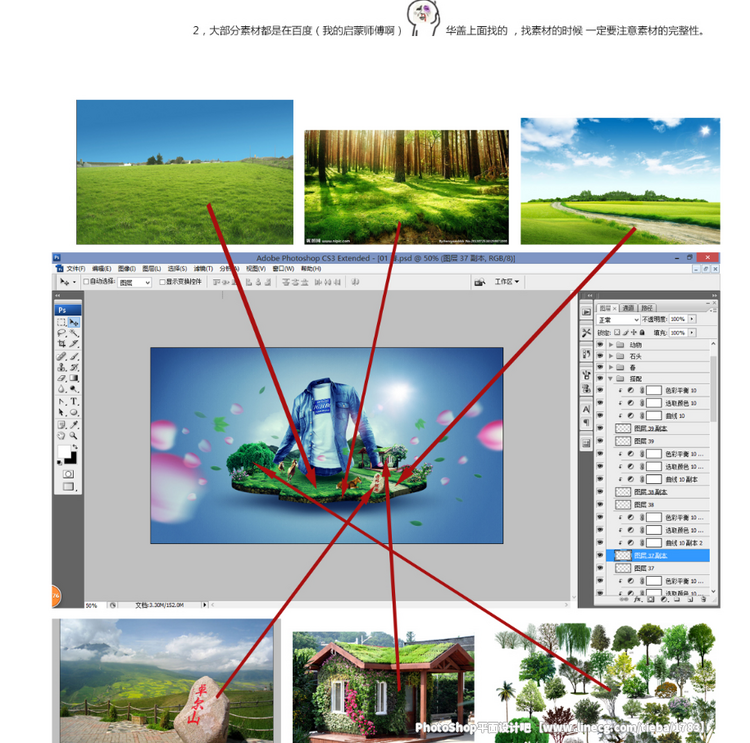Select the Zoom tool

(x=74, y=436)
